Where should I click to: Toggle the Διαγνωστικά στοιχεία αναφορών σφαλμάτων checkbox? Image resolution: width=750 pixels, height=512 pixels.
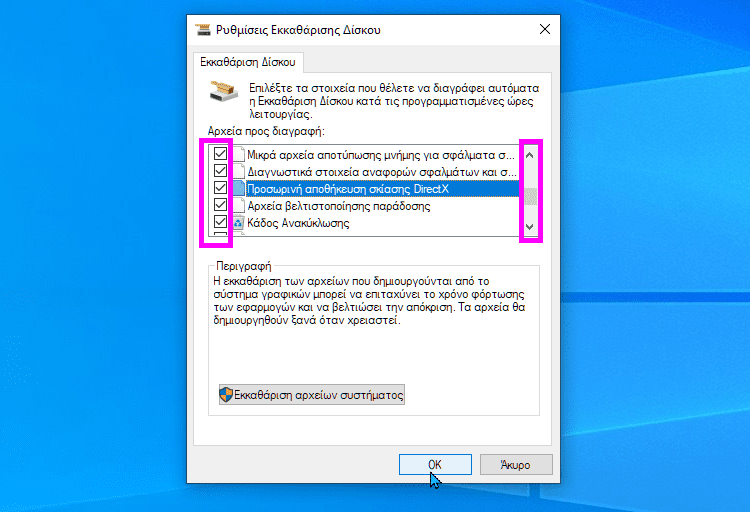click(x=220, y=171)
